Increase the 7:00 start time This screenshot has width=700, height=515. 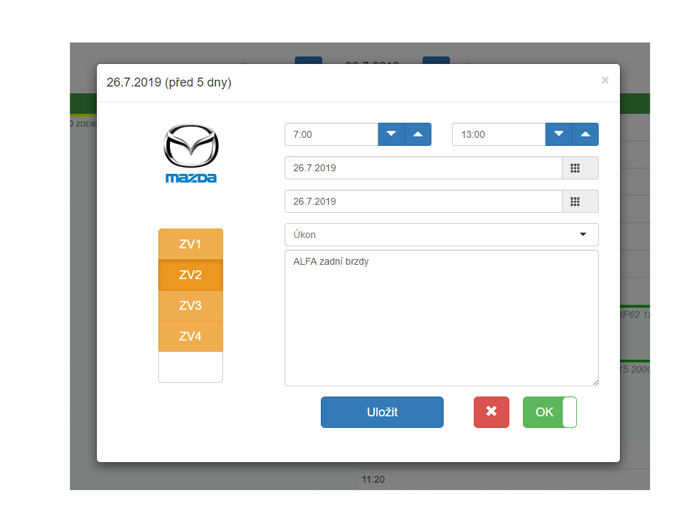coord(418,134)
